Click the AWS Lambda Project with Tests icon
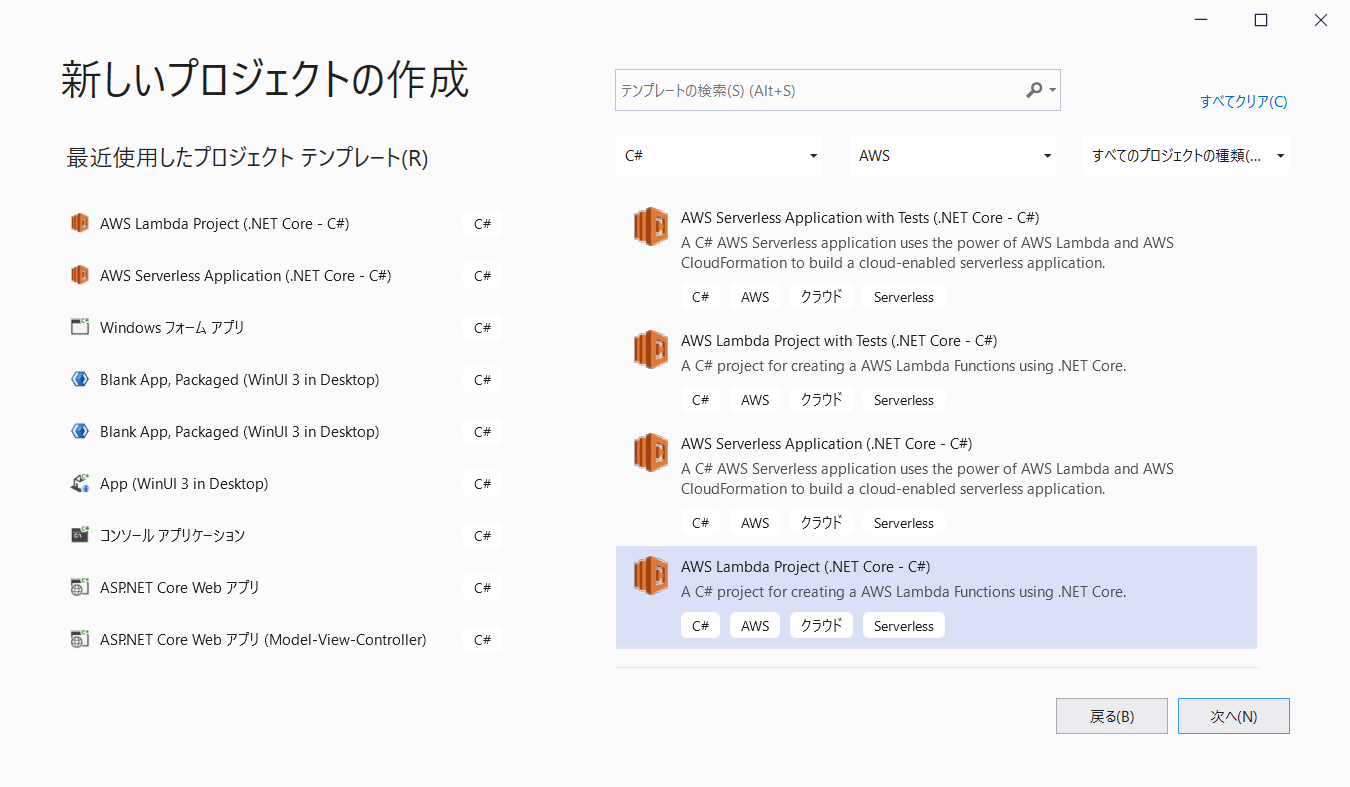Screen dimensions: 1350x787 tap(651, 349)
